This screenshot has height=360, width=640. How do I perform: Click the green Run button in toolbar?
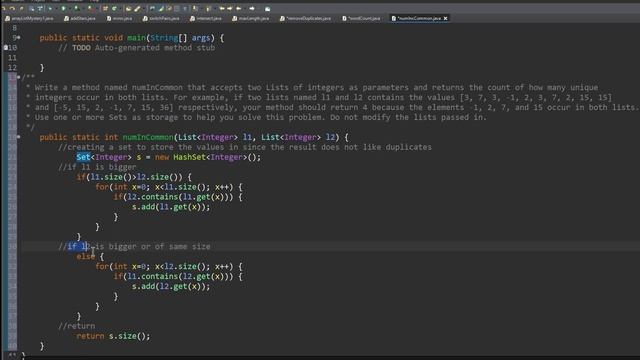point(63,9)
